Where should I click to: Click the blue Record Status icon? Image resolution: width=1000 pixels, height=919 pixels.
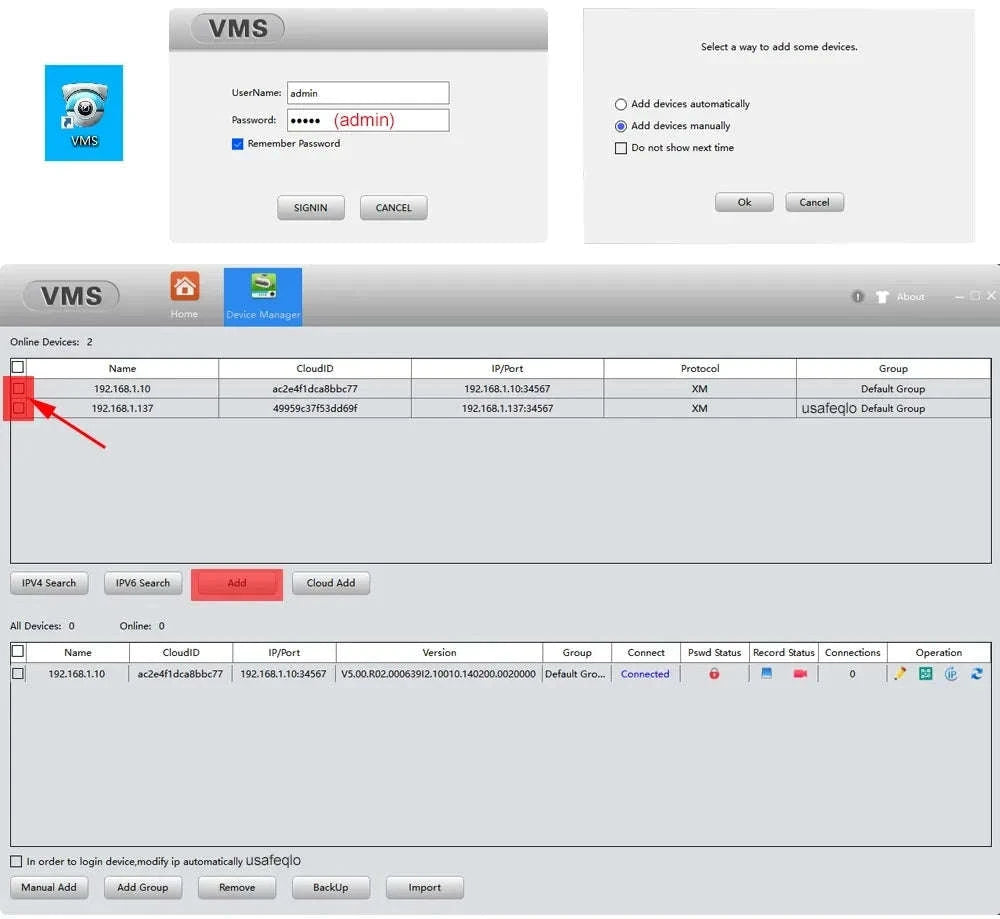coord(767,673)
